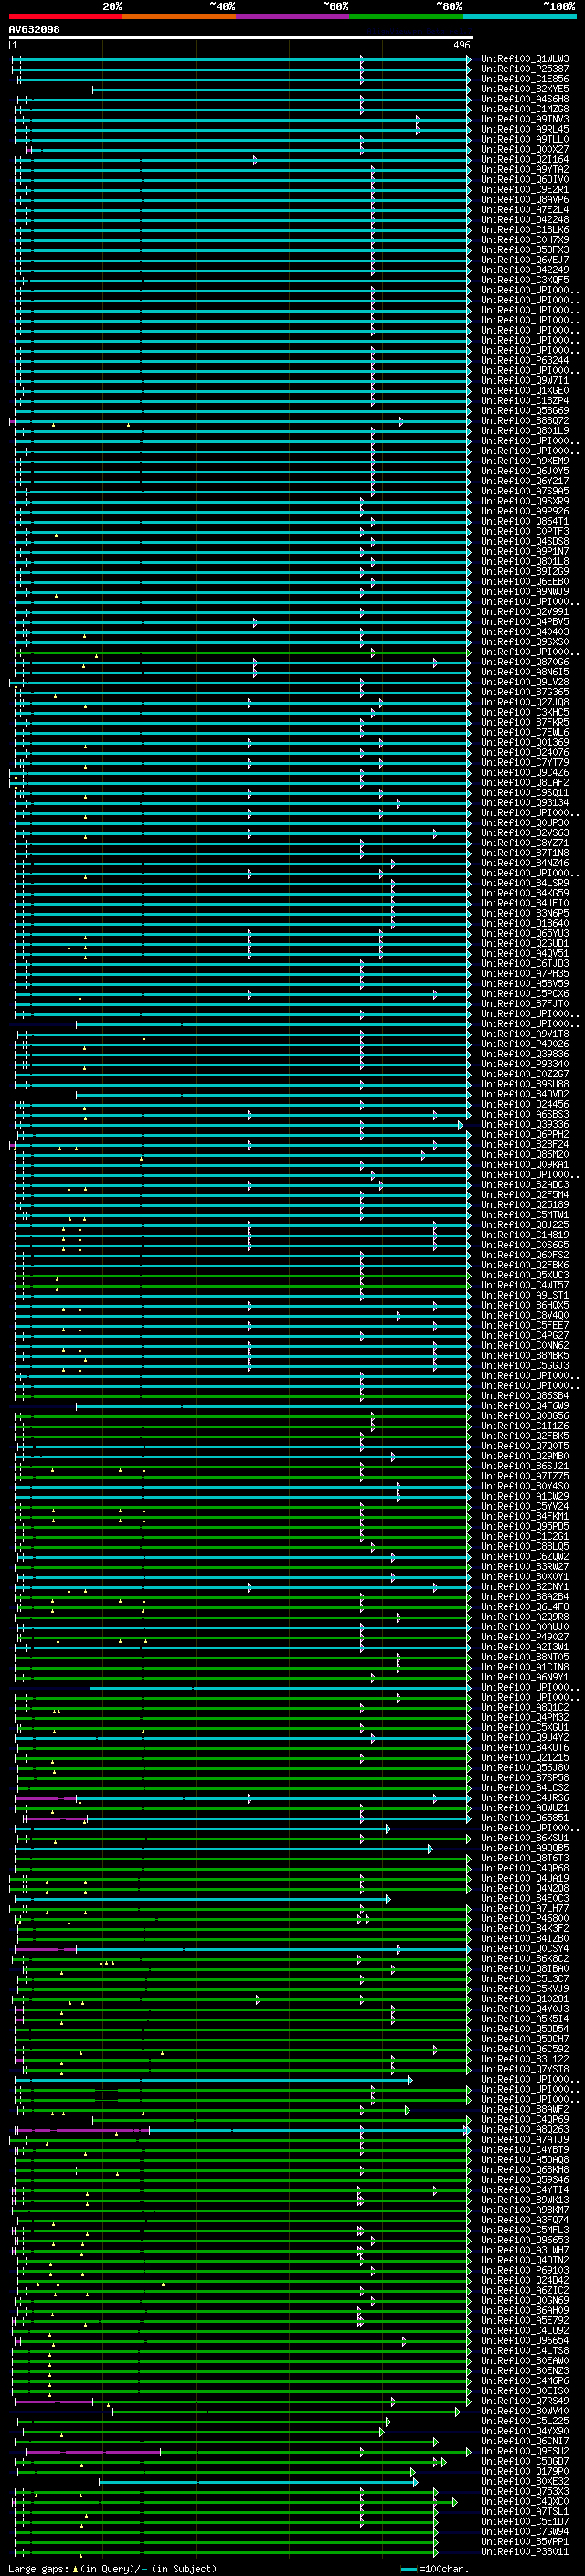Viewport: 585px width, 2576px height.
Task: Select hit label UniRef100_C1BZP4
Action: [x=525, y=400]
